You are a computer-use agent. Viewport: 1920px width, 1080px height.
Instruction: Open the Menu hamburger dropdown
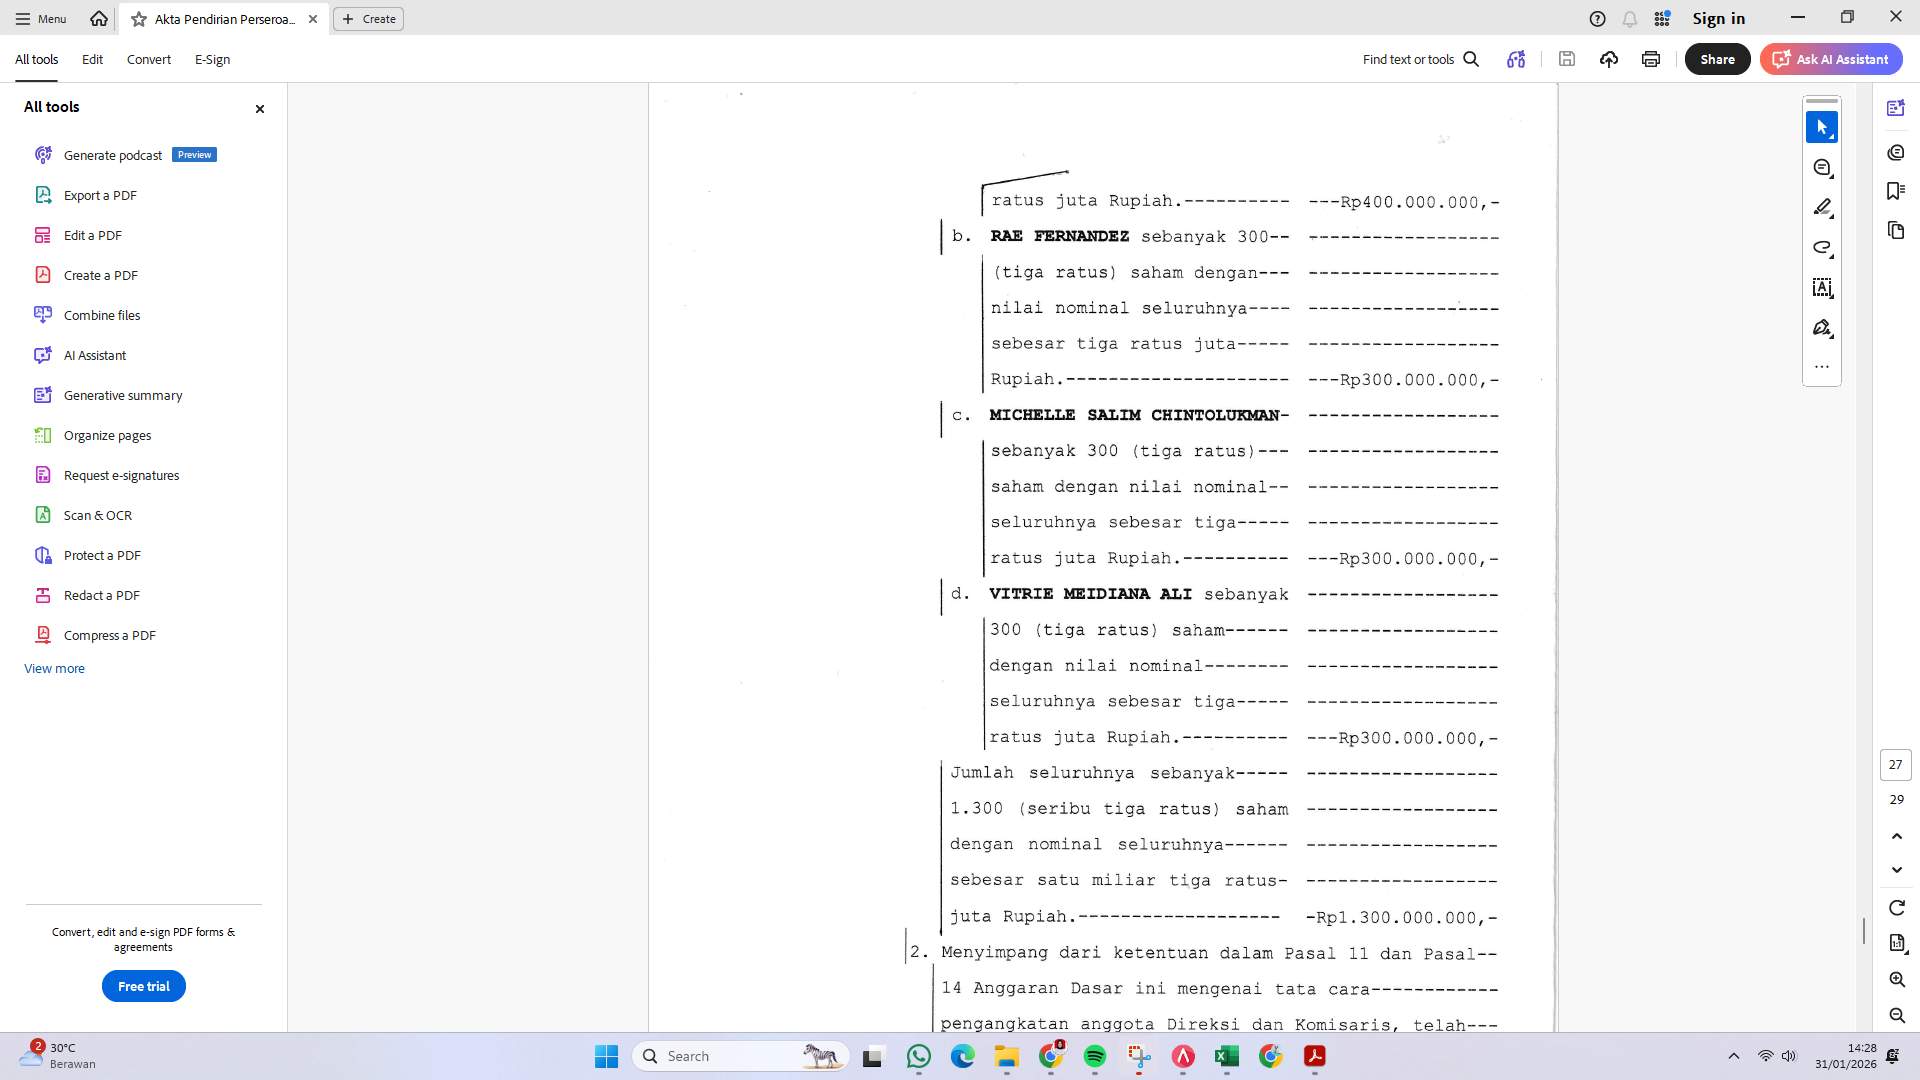39,18
